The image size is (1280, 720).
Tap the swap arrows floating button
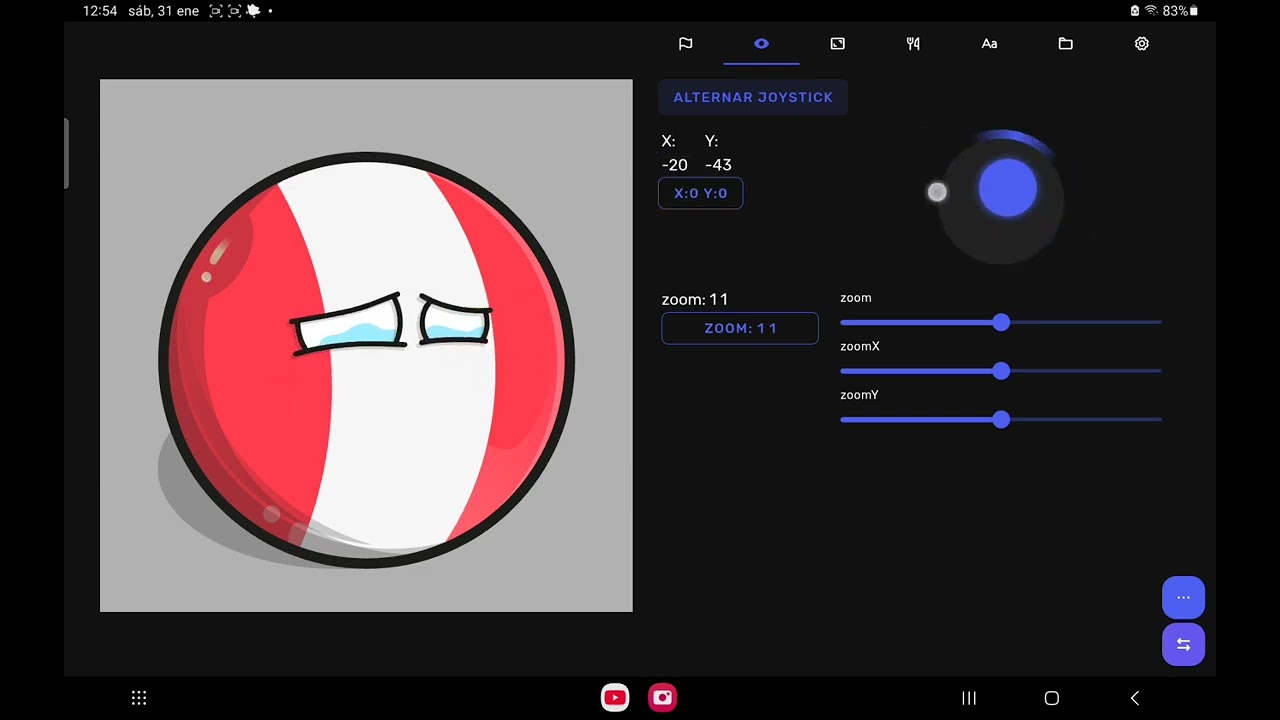1183,645
